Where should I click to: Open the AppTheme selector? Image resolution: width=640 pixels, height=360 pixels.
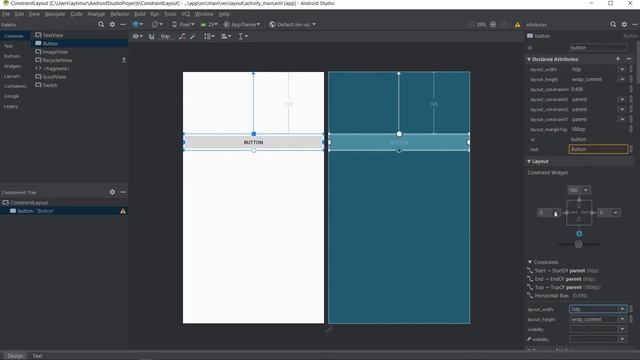[242, 24]
